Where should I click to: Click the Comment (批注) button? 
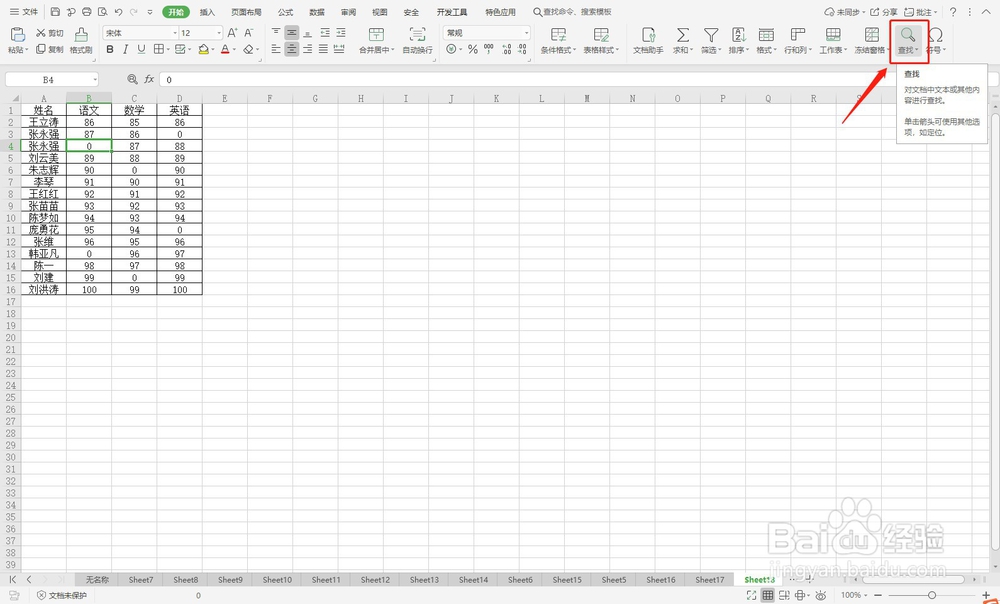(921, 12)
